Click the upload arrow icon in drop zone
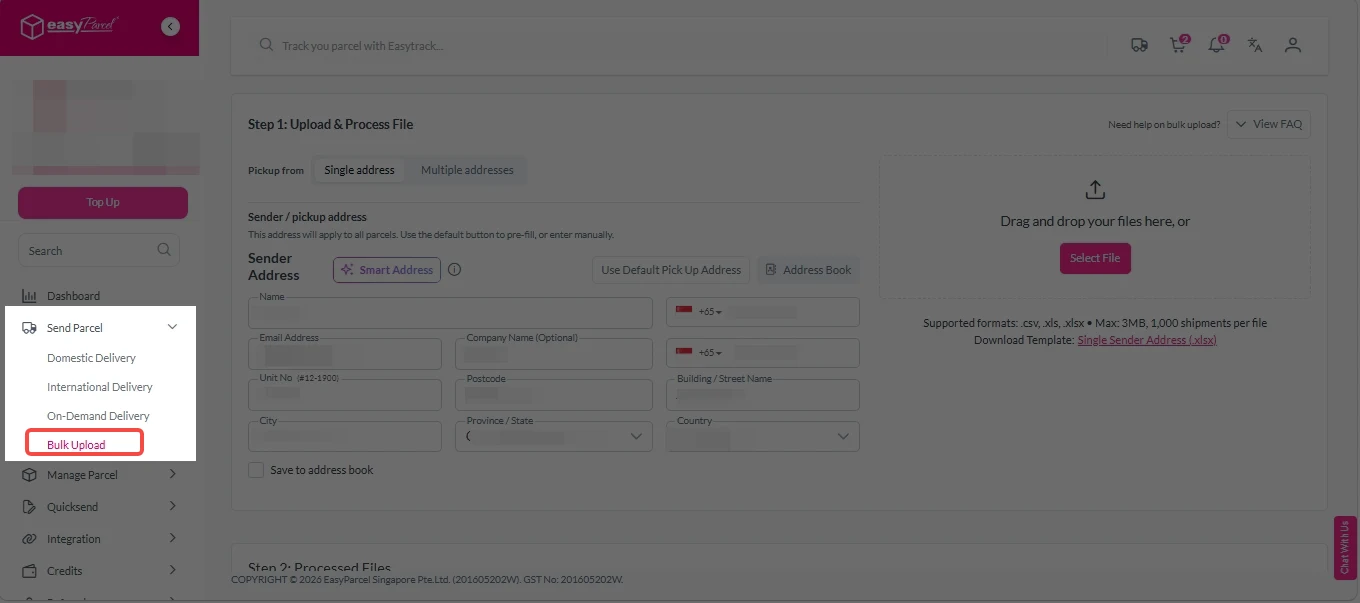The image size is (1360, 603). (1095, 188)
